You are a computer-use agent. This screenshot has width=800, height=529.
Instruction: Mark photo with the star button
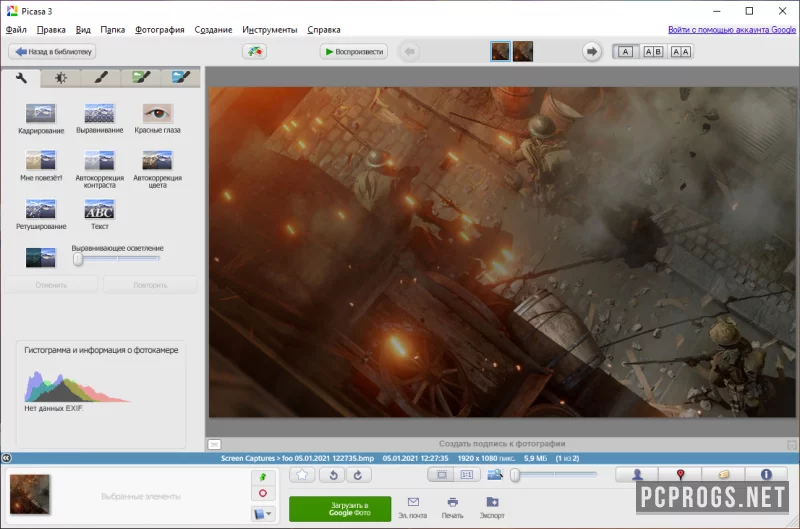[302, 475]
